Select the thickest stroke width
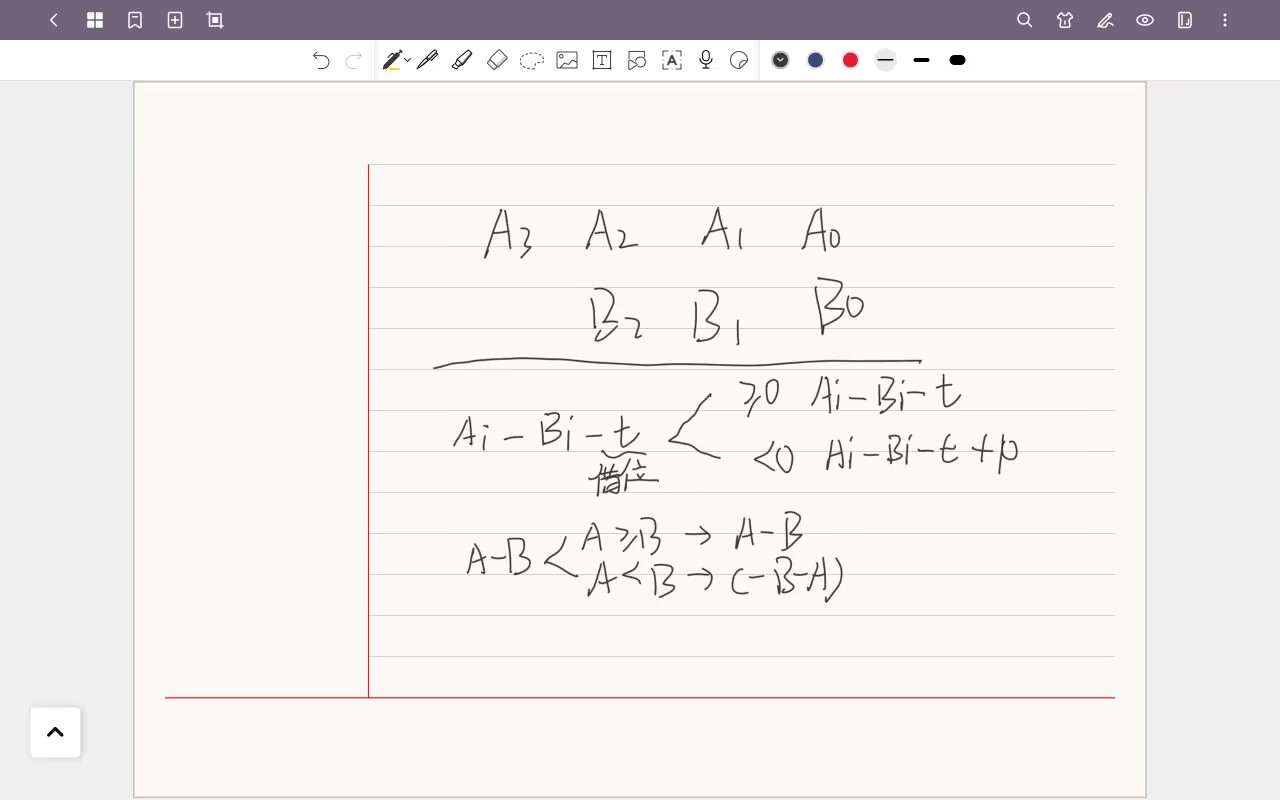 click(x=957, y=60)
